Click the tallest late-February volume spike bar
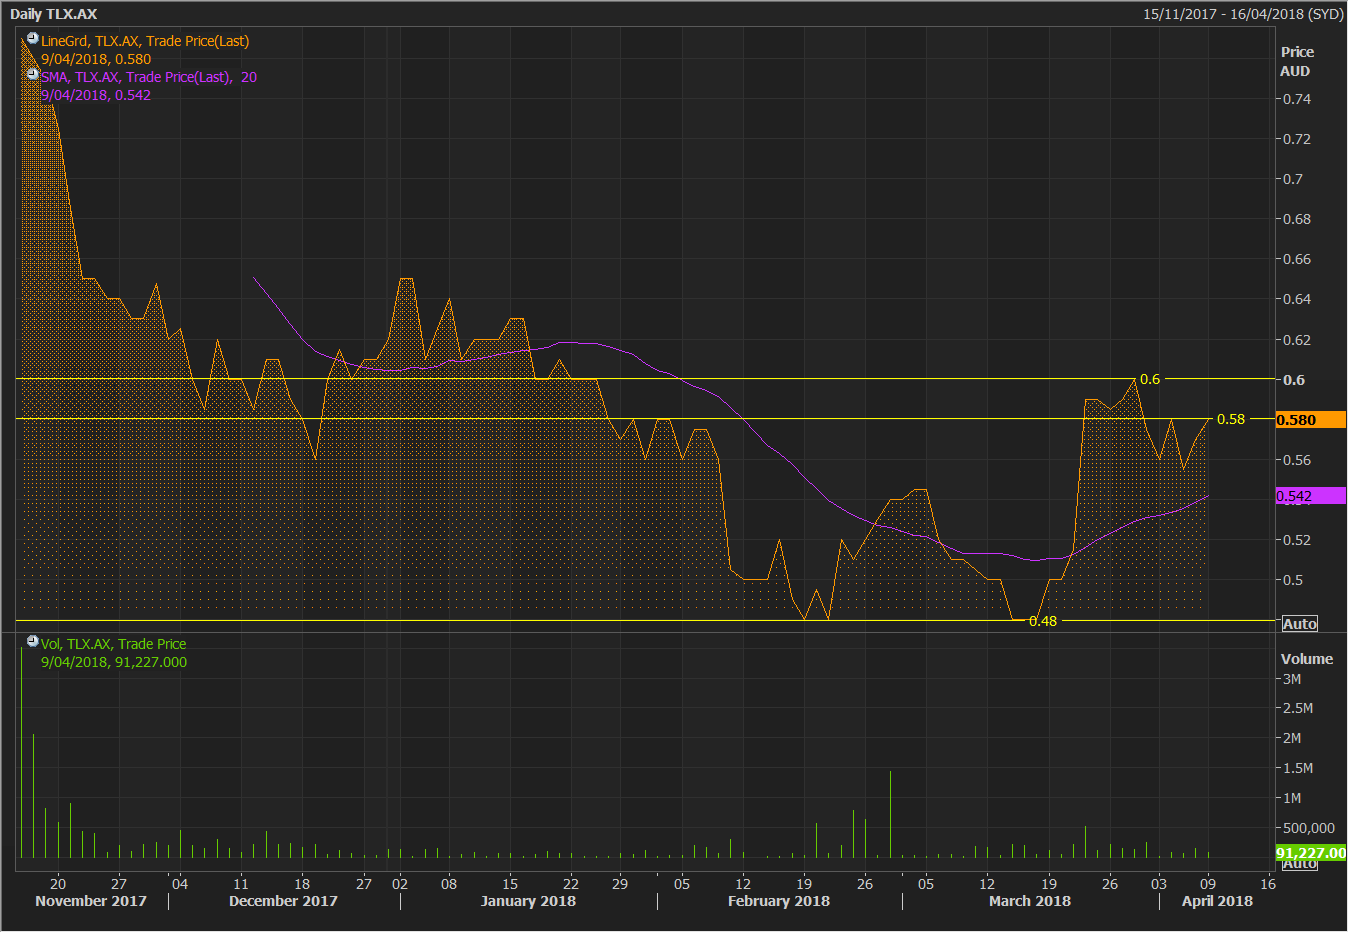Screen dimensions: 1349x933 tap(890, 814)
